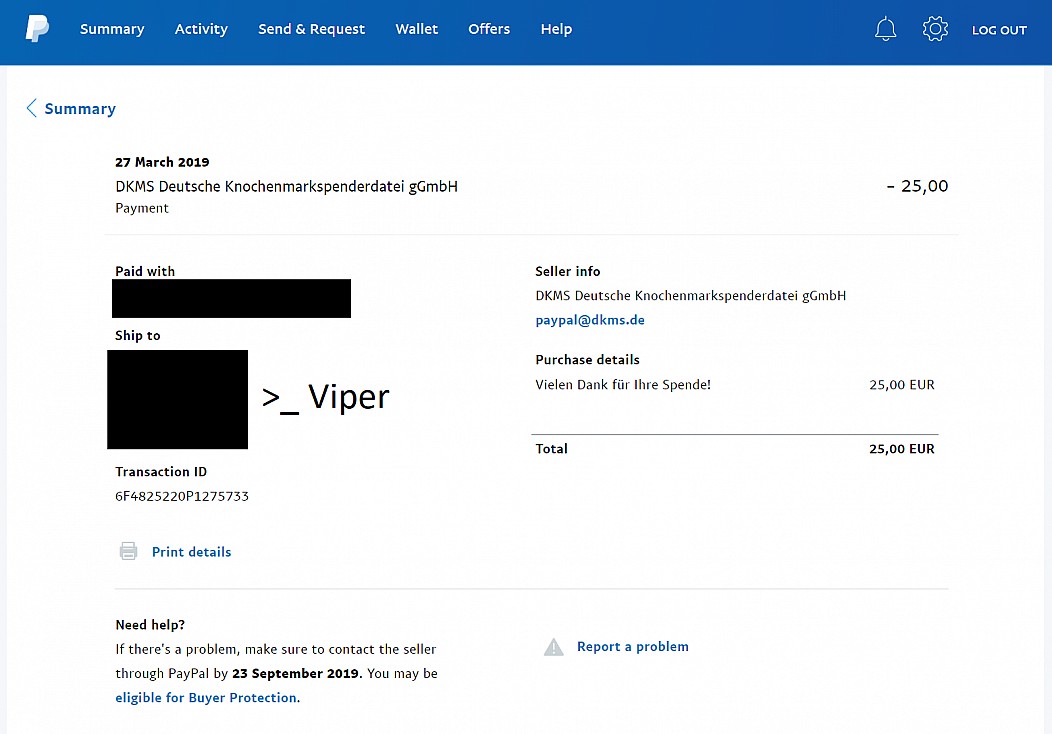Click the DKMS payee title under the date
This screenshot has height=734, width=1052.
pos(286,187)
